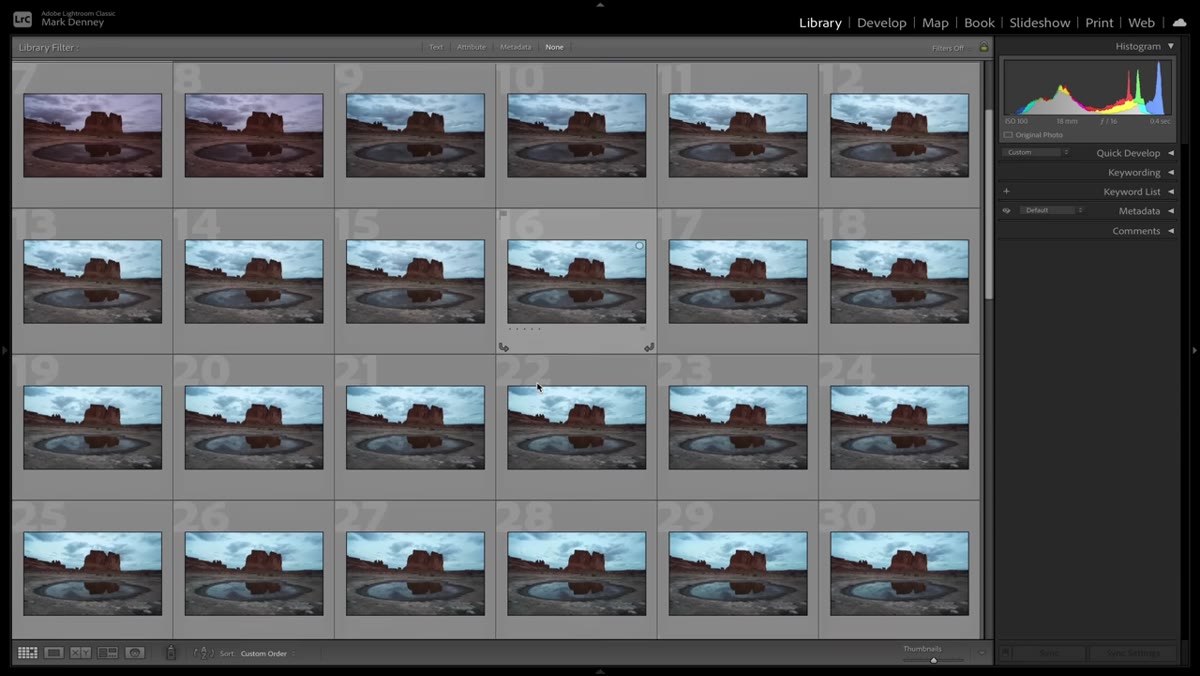
Task: Rotate photo 16 clockwise
Action: (x=649, y=347)
